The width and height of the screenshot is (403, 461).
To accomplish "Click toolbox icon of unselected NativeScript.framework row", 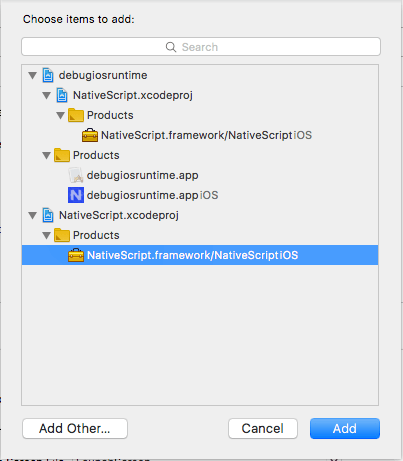I will coord(90,135).
